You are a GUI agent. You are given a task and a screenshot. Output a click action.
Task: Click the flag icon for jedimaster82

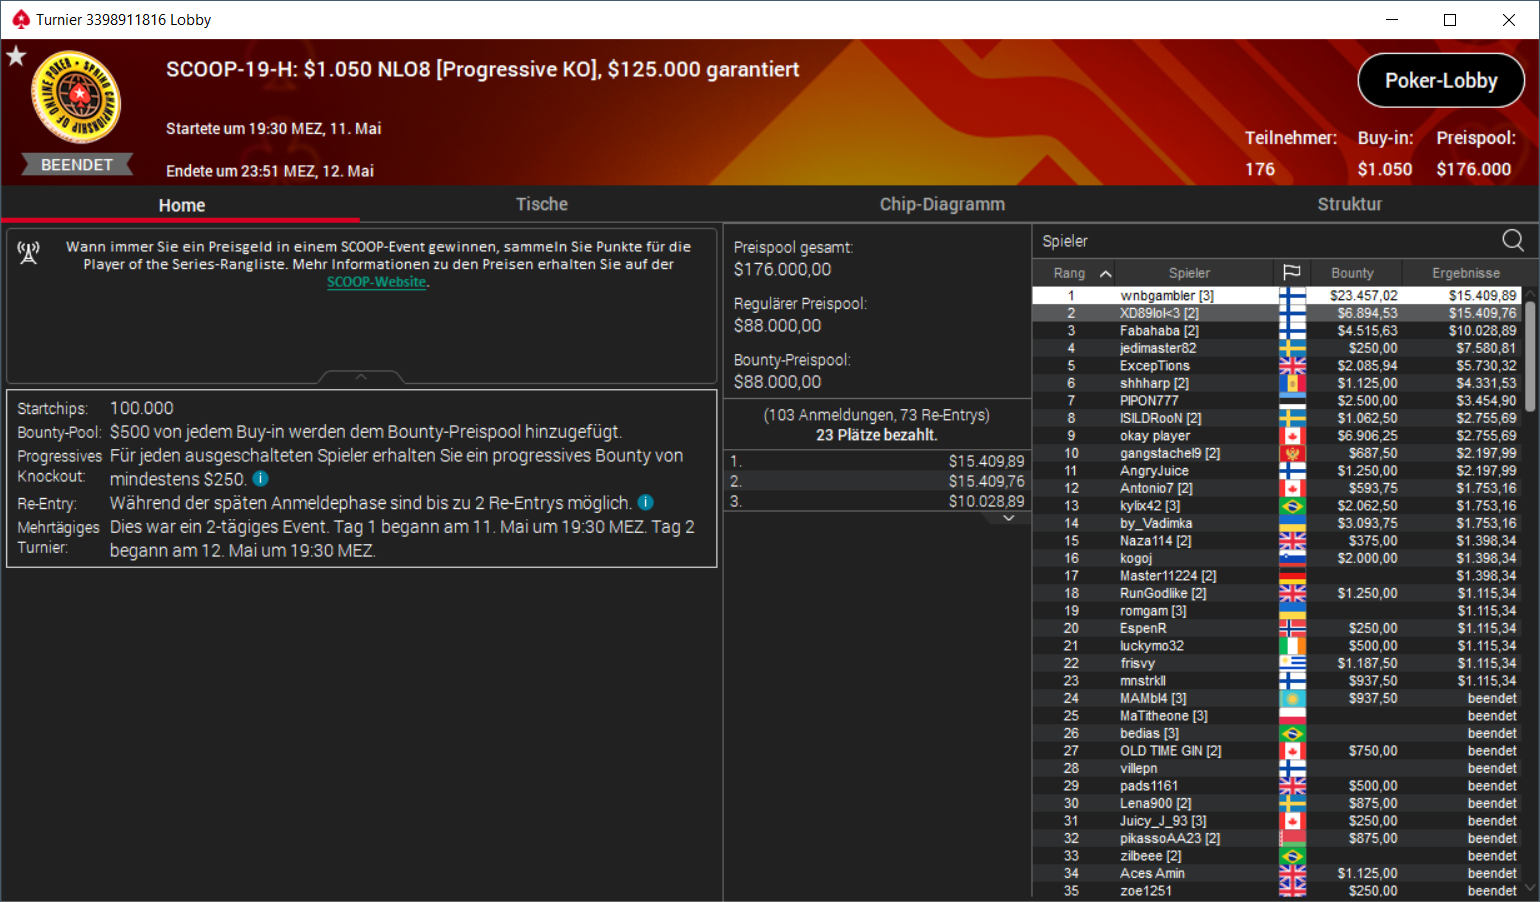tap(1292, 348)
